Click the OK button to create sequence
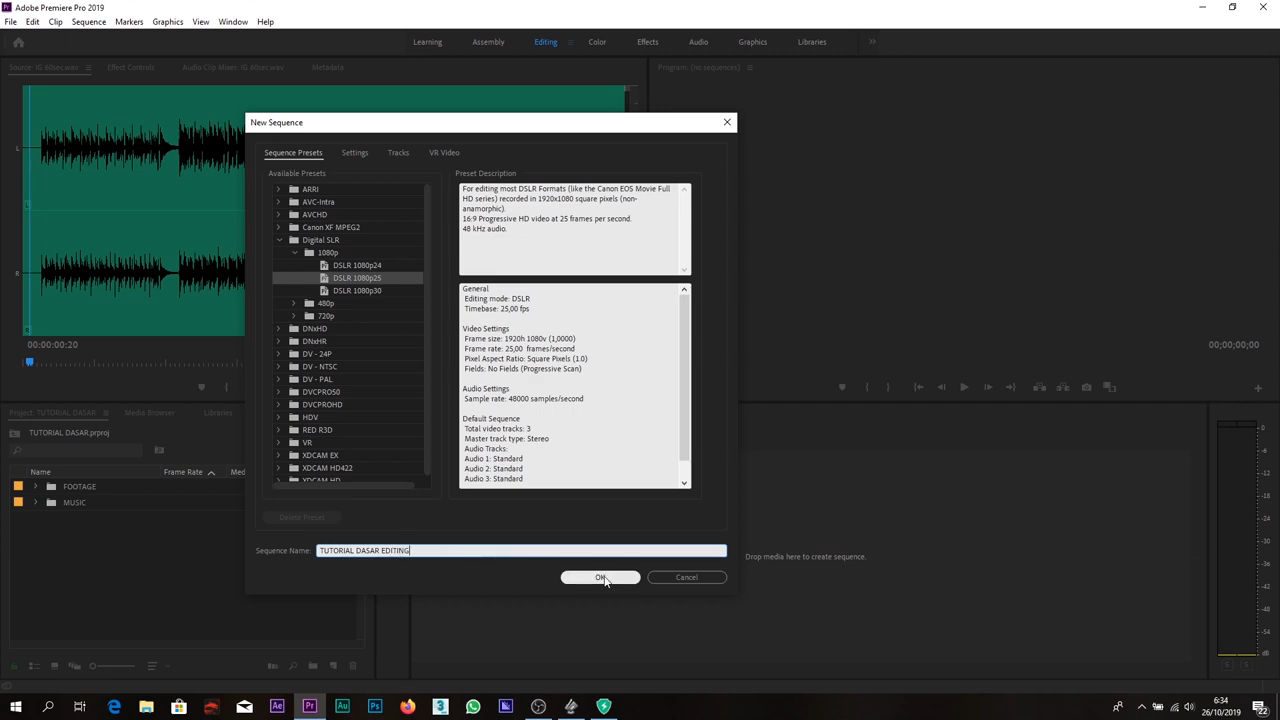 pos(600,577)
